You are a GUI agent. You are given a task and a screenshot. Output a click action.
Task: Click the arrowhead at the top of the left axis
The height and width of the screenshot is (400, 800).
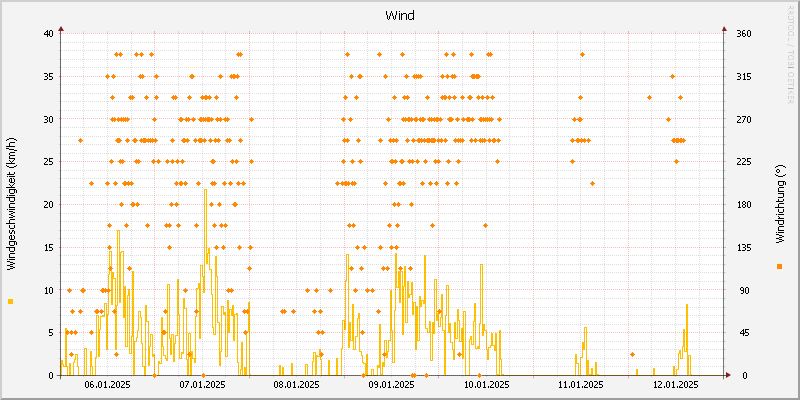pos(61,29)
